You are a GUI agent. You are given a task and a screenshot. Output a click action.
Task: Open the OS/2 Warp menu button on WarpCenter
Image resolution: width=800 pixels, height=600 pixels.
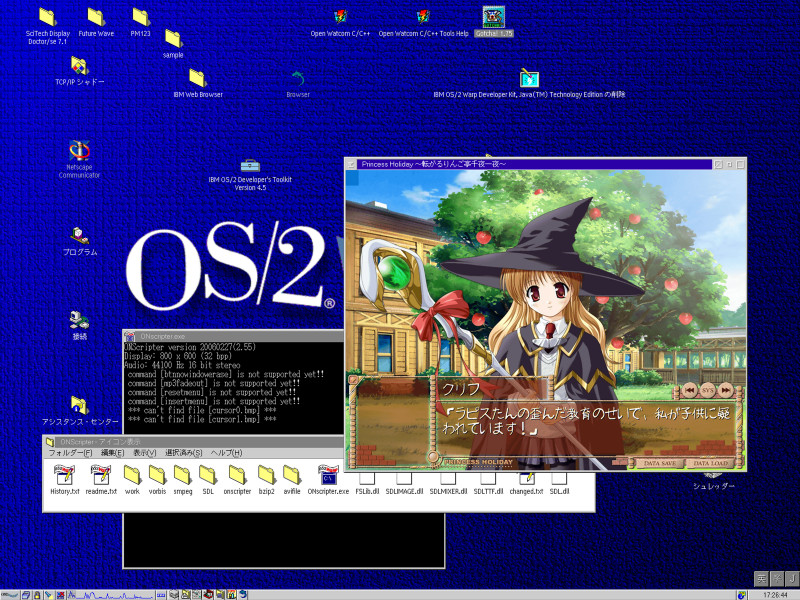pos(10,595)
